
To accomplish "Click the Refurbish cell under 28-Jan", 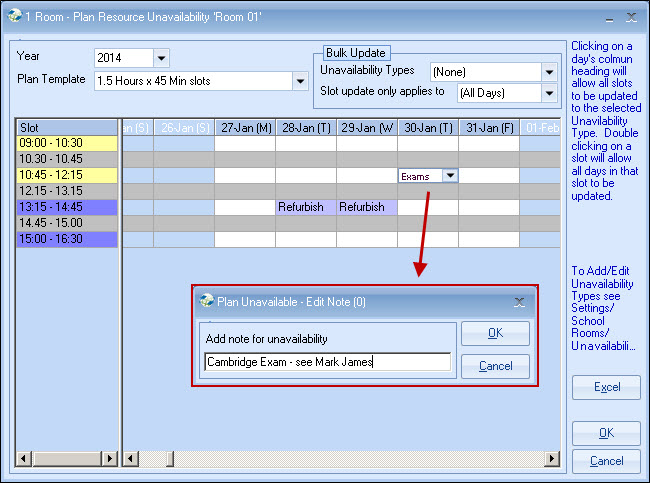I will click(x=306, y=207).
